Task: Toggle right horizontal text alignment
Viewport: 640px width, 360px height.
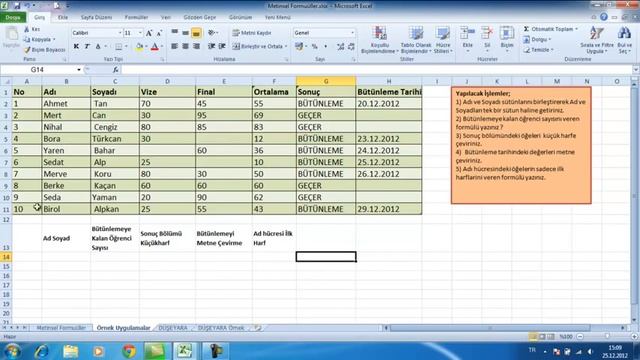Action: coord(196,47)
